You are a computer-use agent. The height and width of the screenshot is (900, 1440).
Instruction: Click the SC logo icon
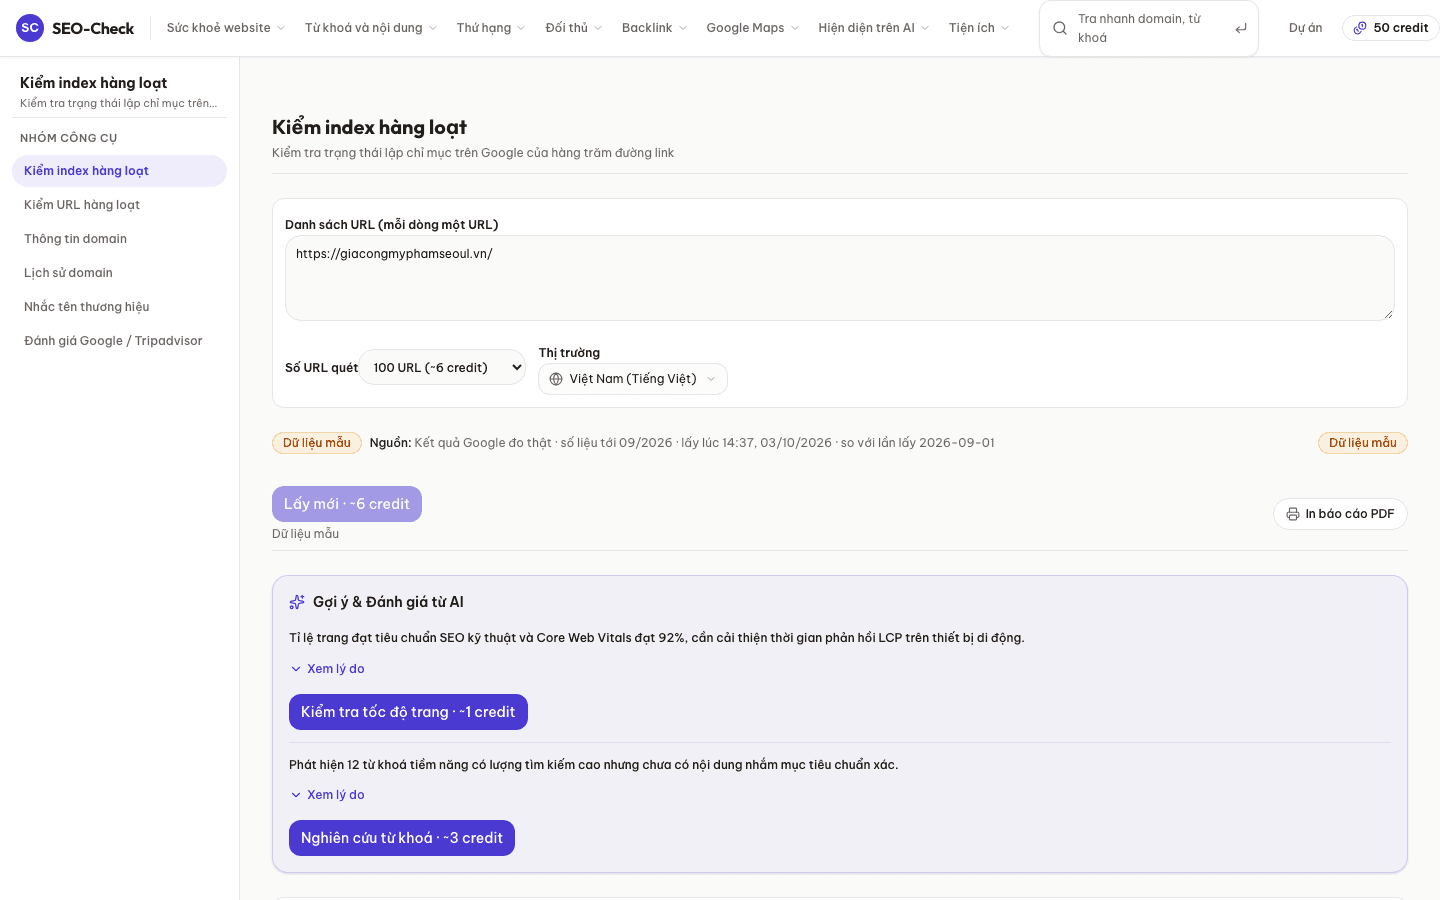click(30, 28)
